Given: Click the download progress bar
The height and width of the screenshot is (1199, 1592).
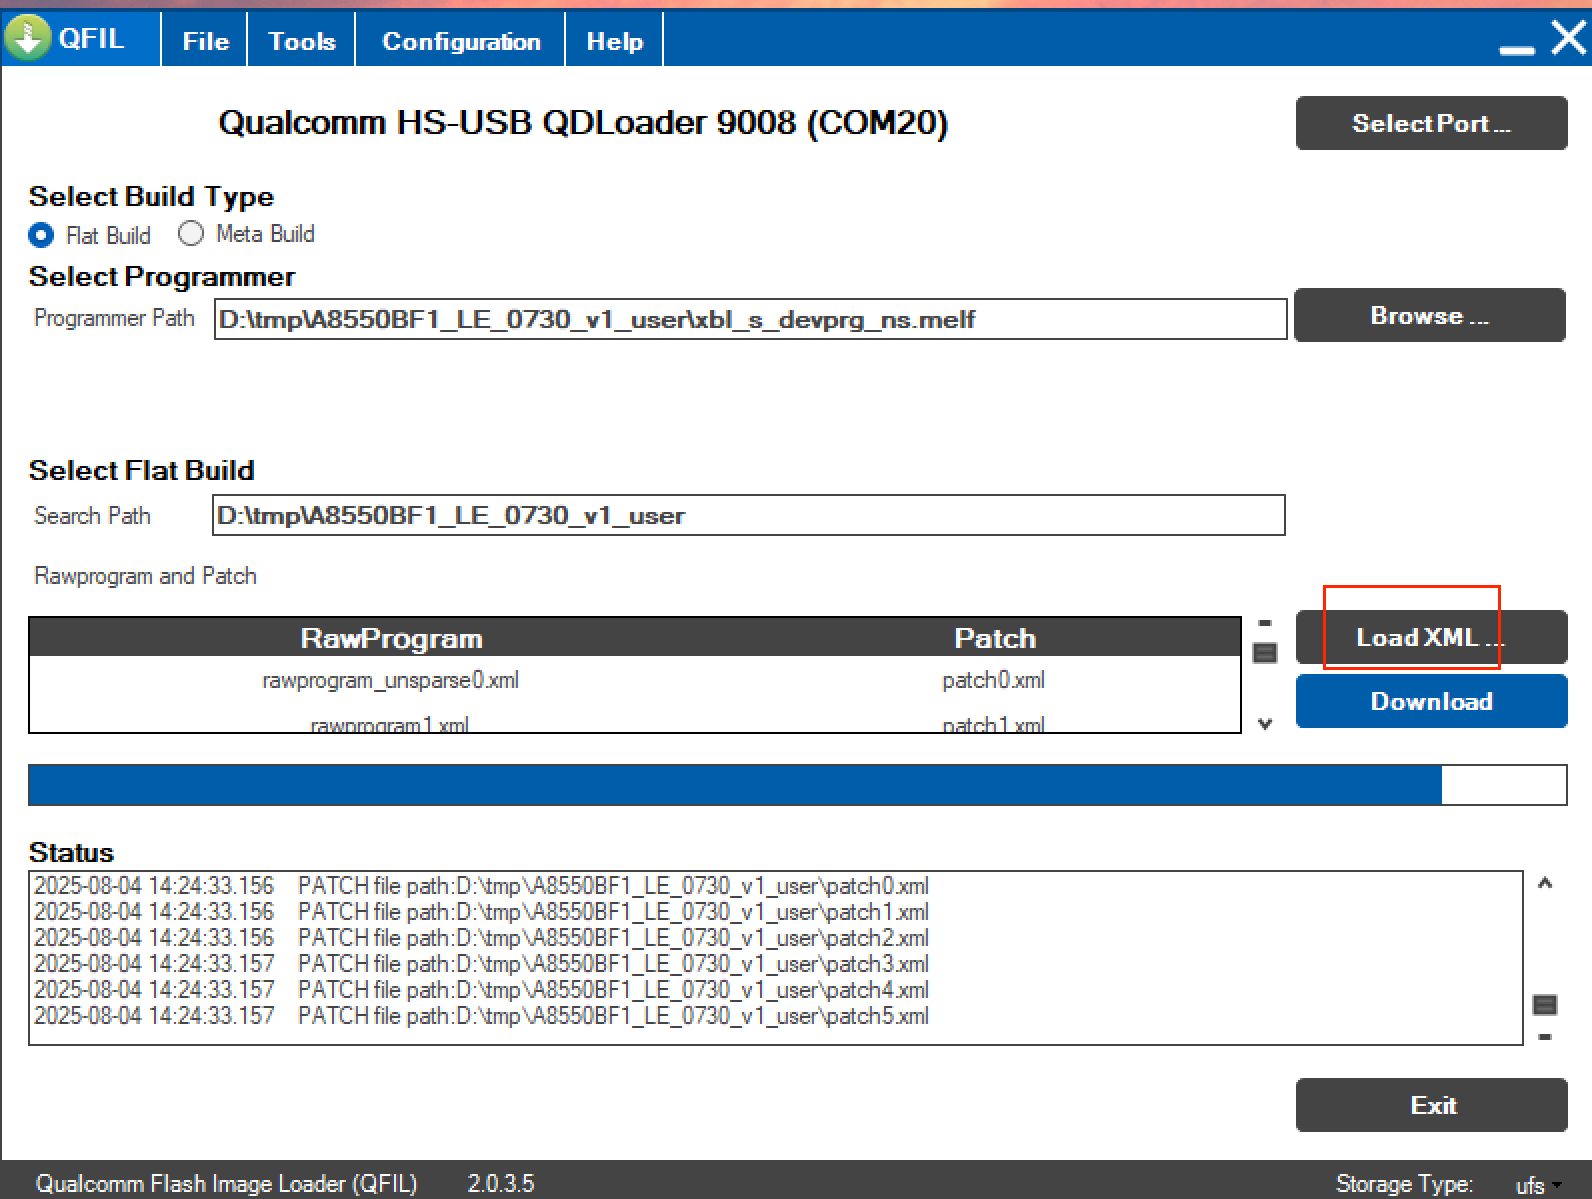Looking at the screenshot, I should (797, 785).
